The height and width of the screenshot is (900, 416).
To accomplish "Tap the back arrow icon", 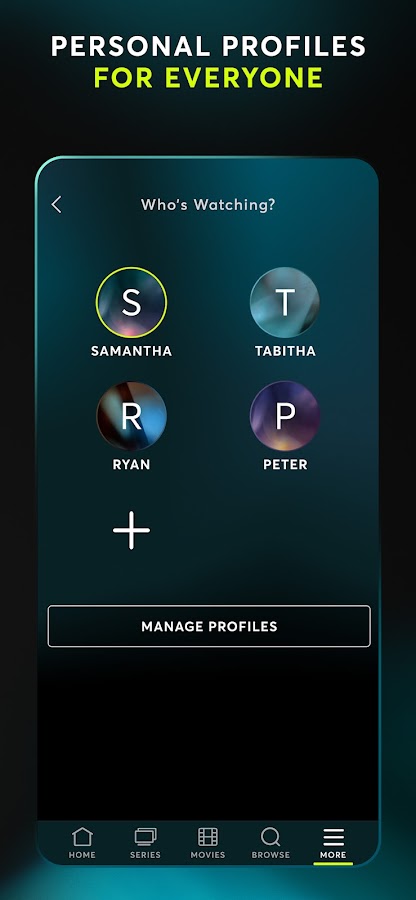I will [x=56, y=204].
